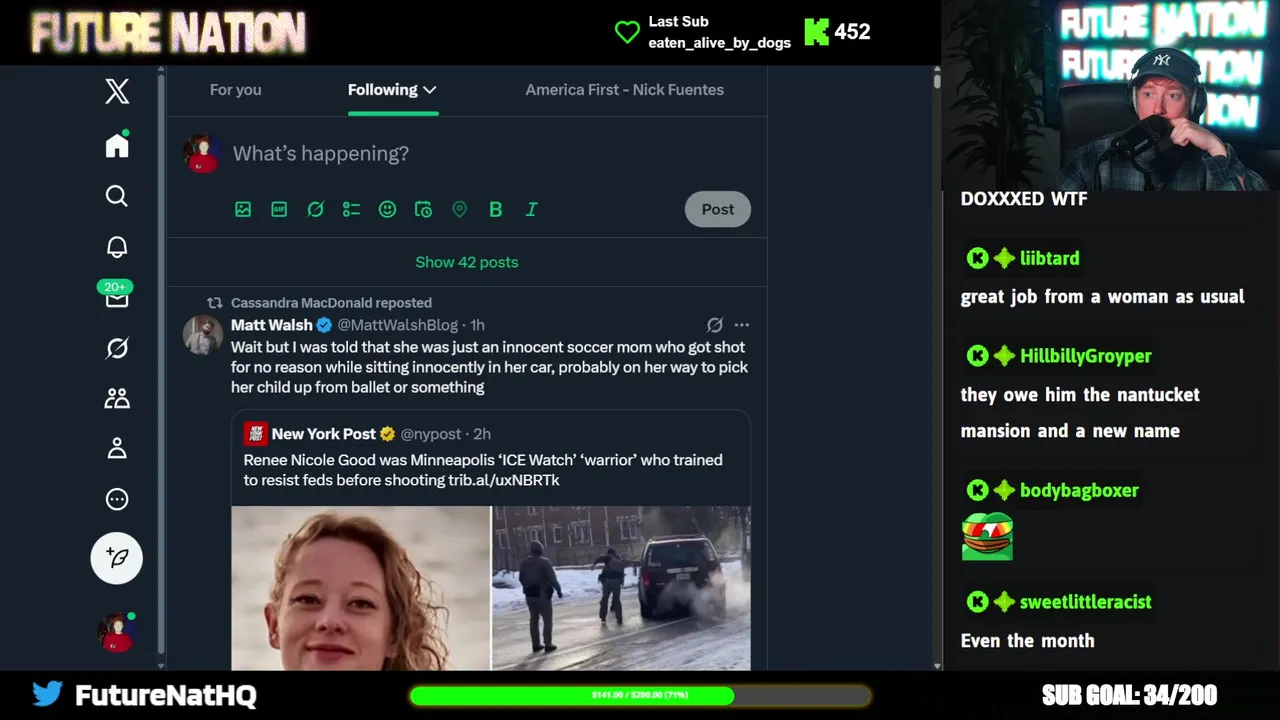Go to the Home feed icon
The image size is (1280, 720).
pos(117,146)
